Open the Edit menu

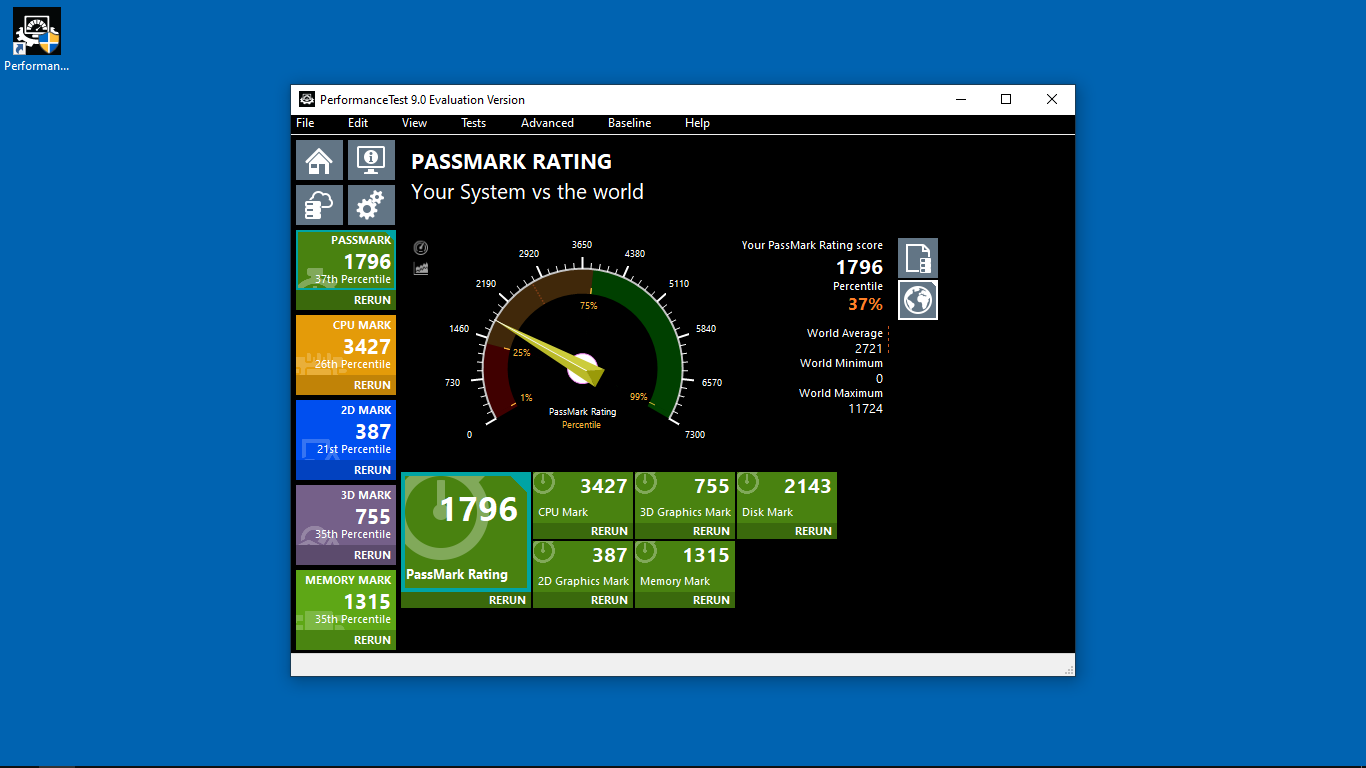pyautogui.click(x=358, y=123)
